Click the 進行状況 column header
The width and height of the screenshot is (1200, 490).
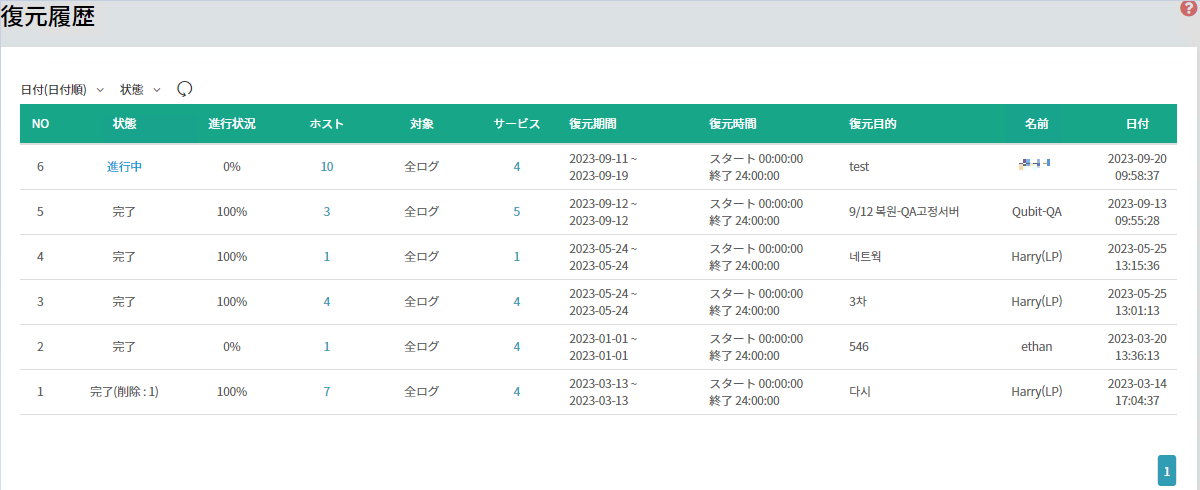[x=232, y=124]
